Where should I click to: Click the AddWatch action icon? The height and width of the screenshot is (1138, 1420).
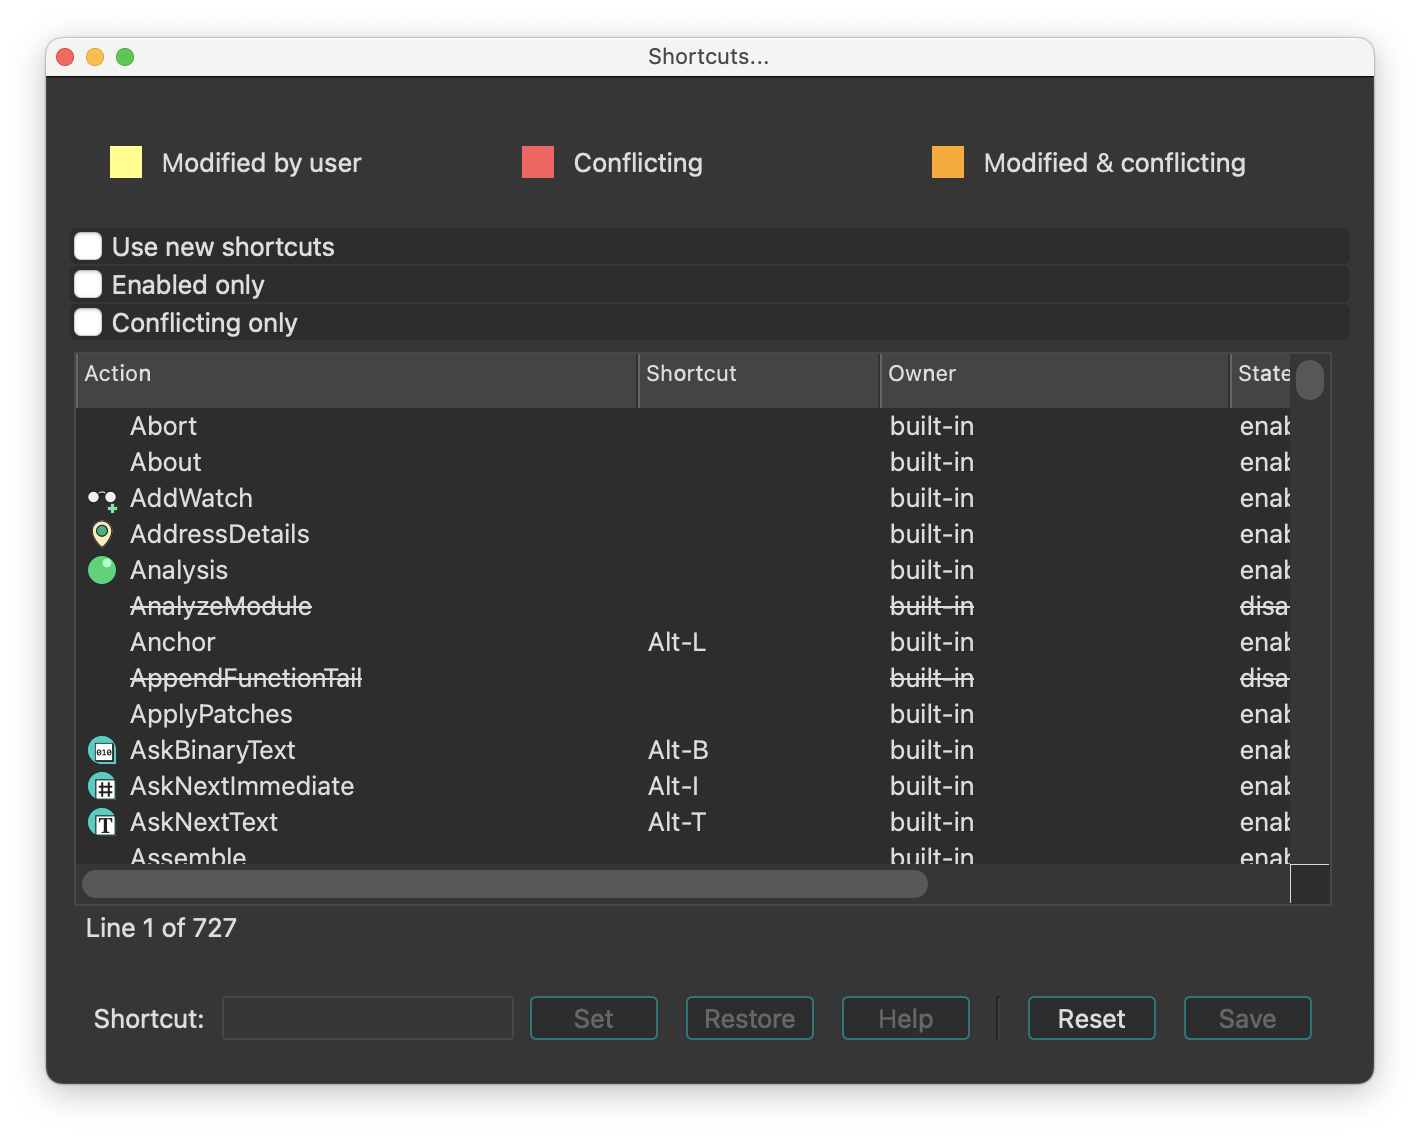(x=102, y=499)
